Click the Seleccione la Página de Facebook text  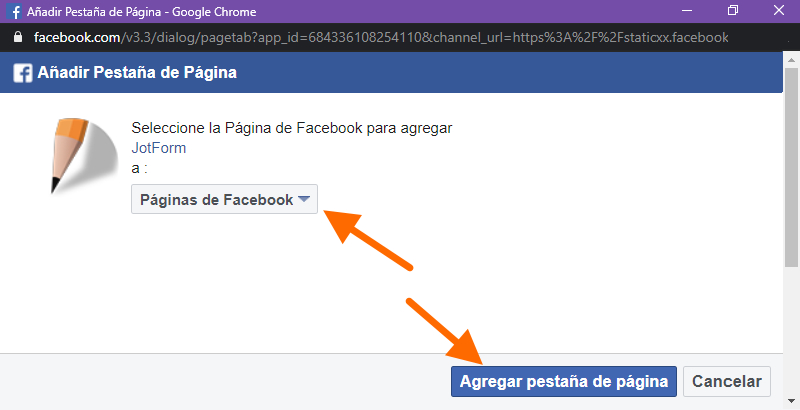coord(292,127)
